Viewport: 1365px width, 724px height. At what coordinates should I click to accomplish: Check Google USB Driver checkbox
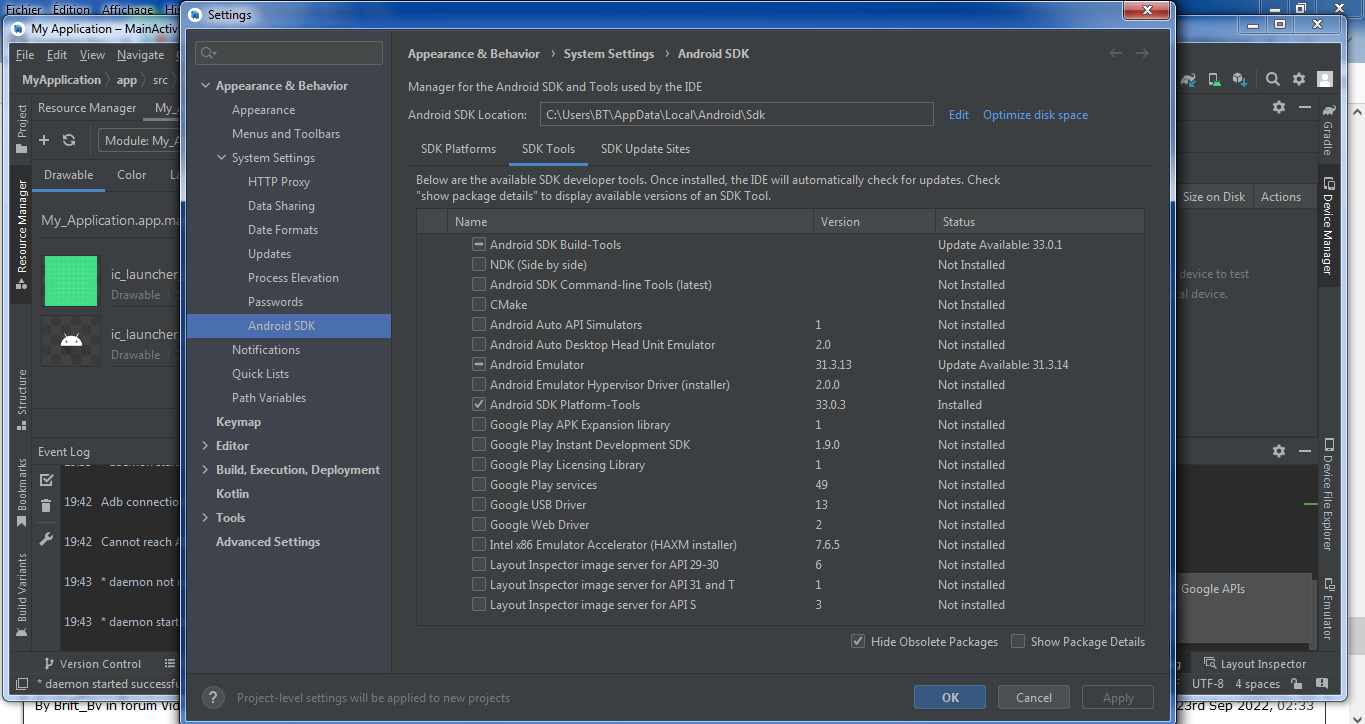pos(479,505)
